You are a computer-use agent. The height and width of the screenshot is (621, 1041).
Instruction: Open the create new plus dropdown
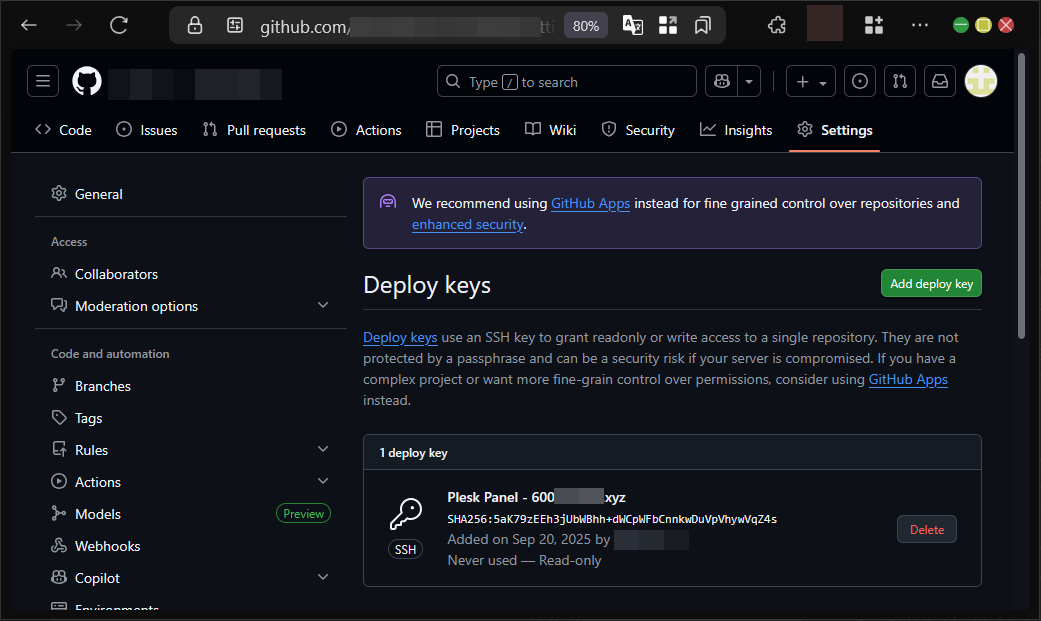[811, 82]
